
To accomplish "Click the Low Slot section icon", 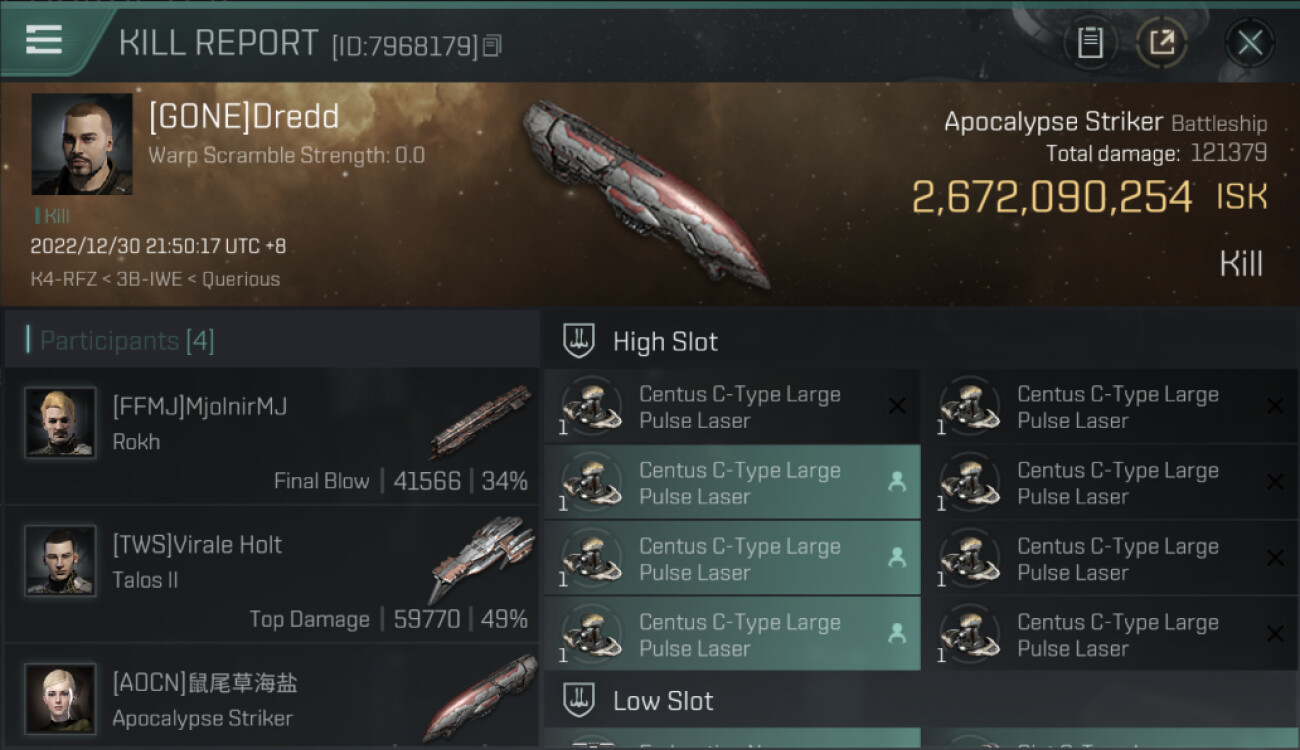I will pos(579,700).
